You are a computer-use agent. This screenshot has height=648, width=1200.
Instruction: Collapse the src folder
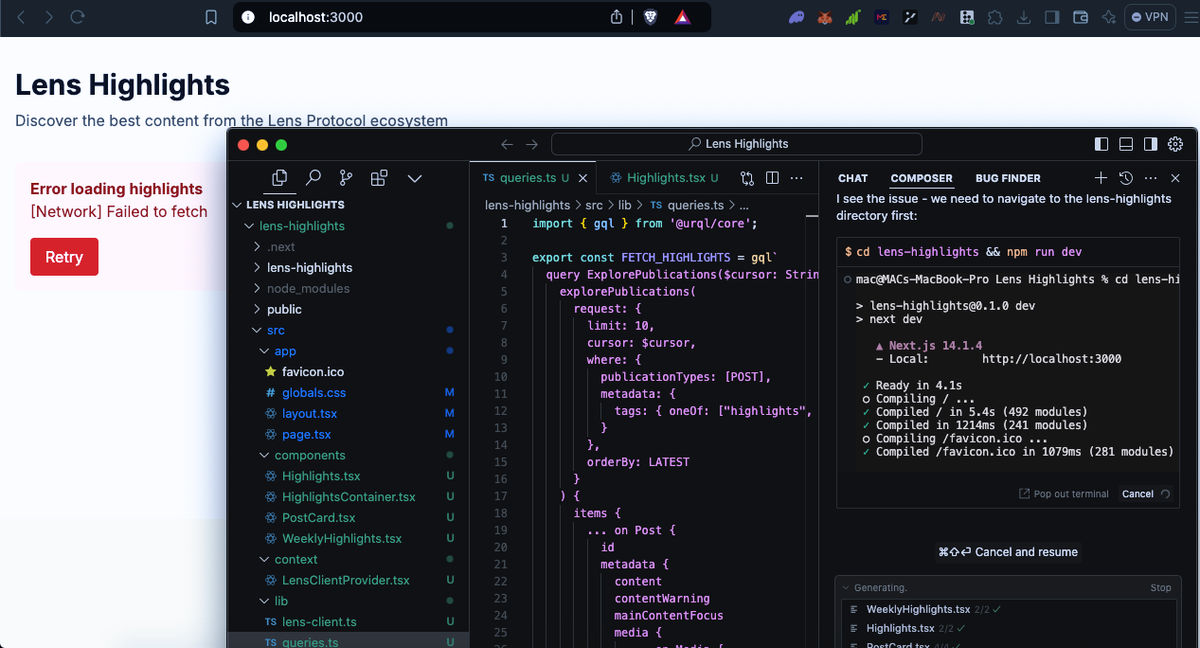coord(346,330)
